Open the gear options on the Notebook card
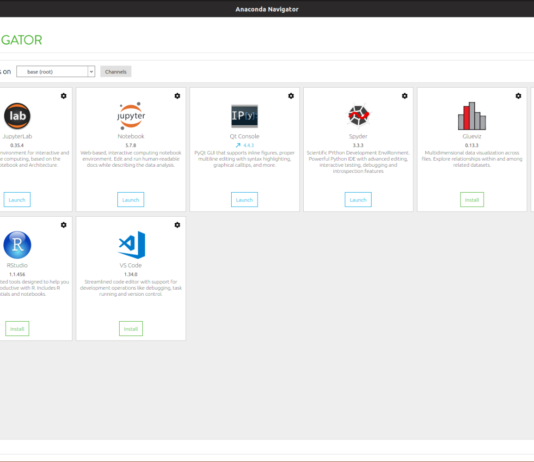Image resolution: width=534 pixels, height=462 pixels. [x=177, y=96]
